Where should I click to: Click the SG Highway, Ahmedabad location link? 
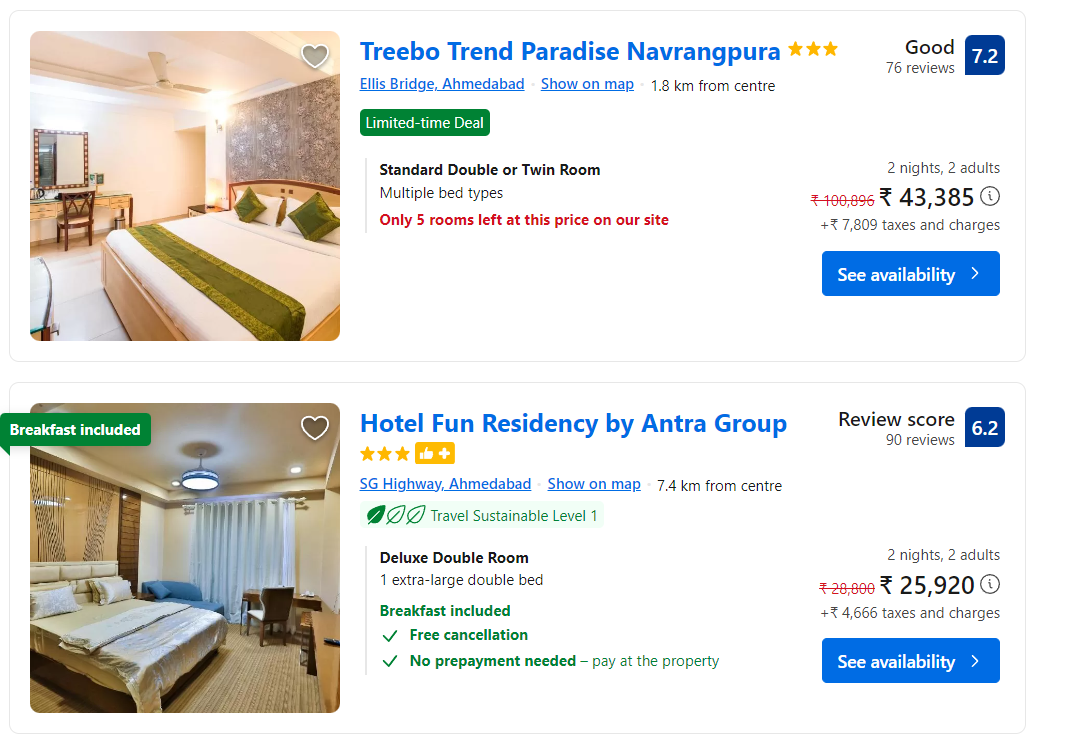[445, 484]
